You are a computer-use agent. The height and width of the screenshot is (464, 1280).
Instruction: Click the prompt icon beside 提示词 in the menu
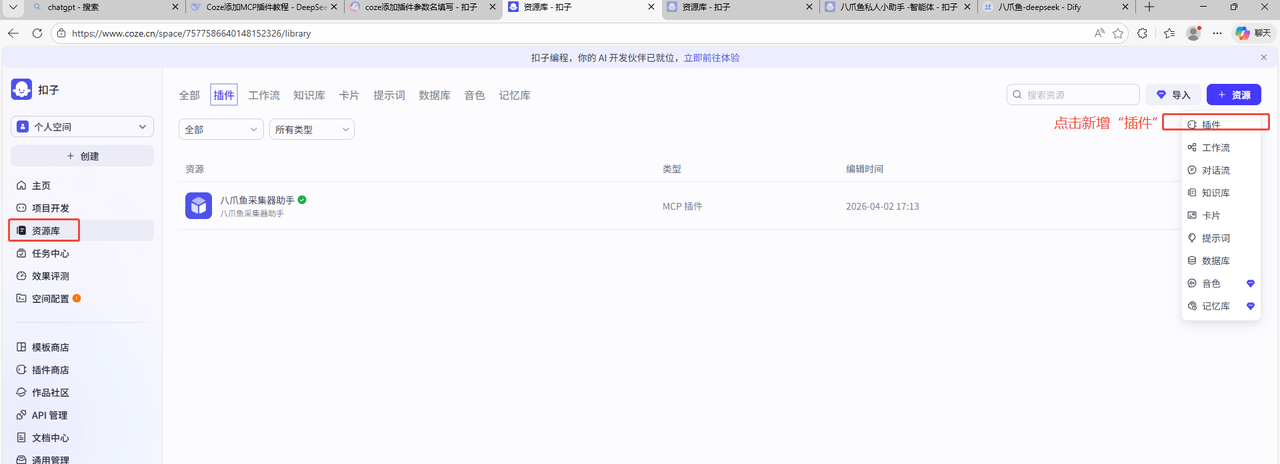1192,238
